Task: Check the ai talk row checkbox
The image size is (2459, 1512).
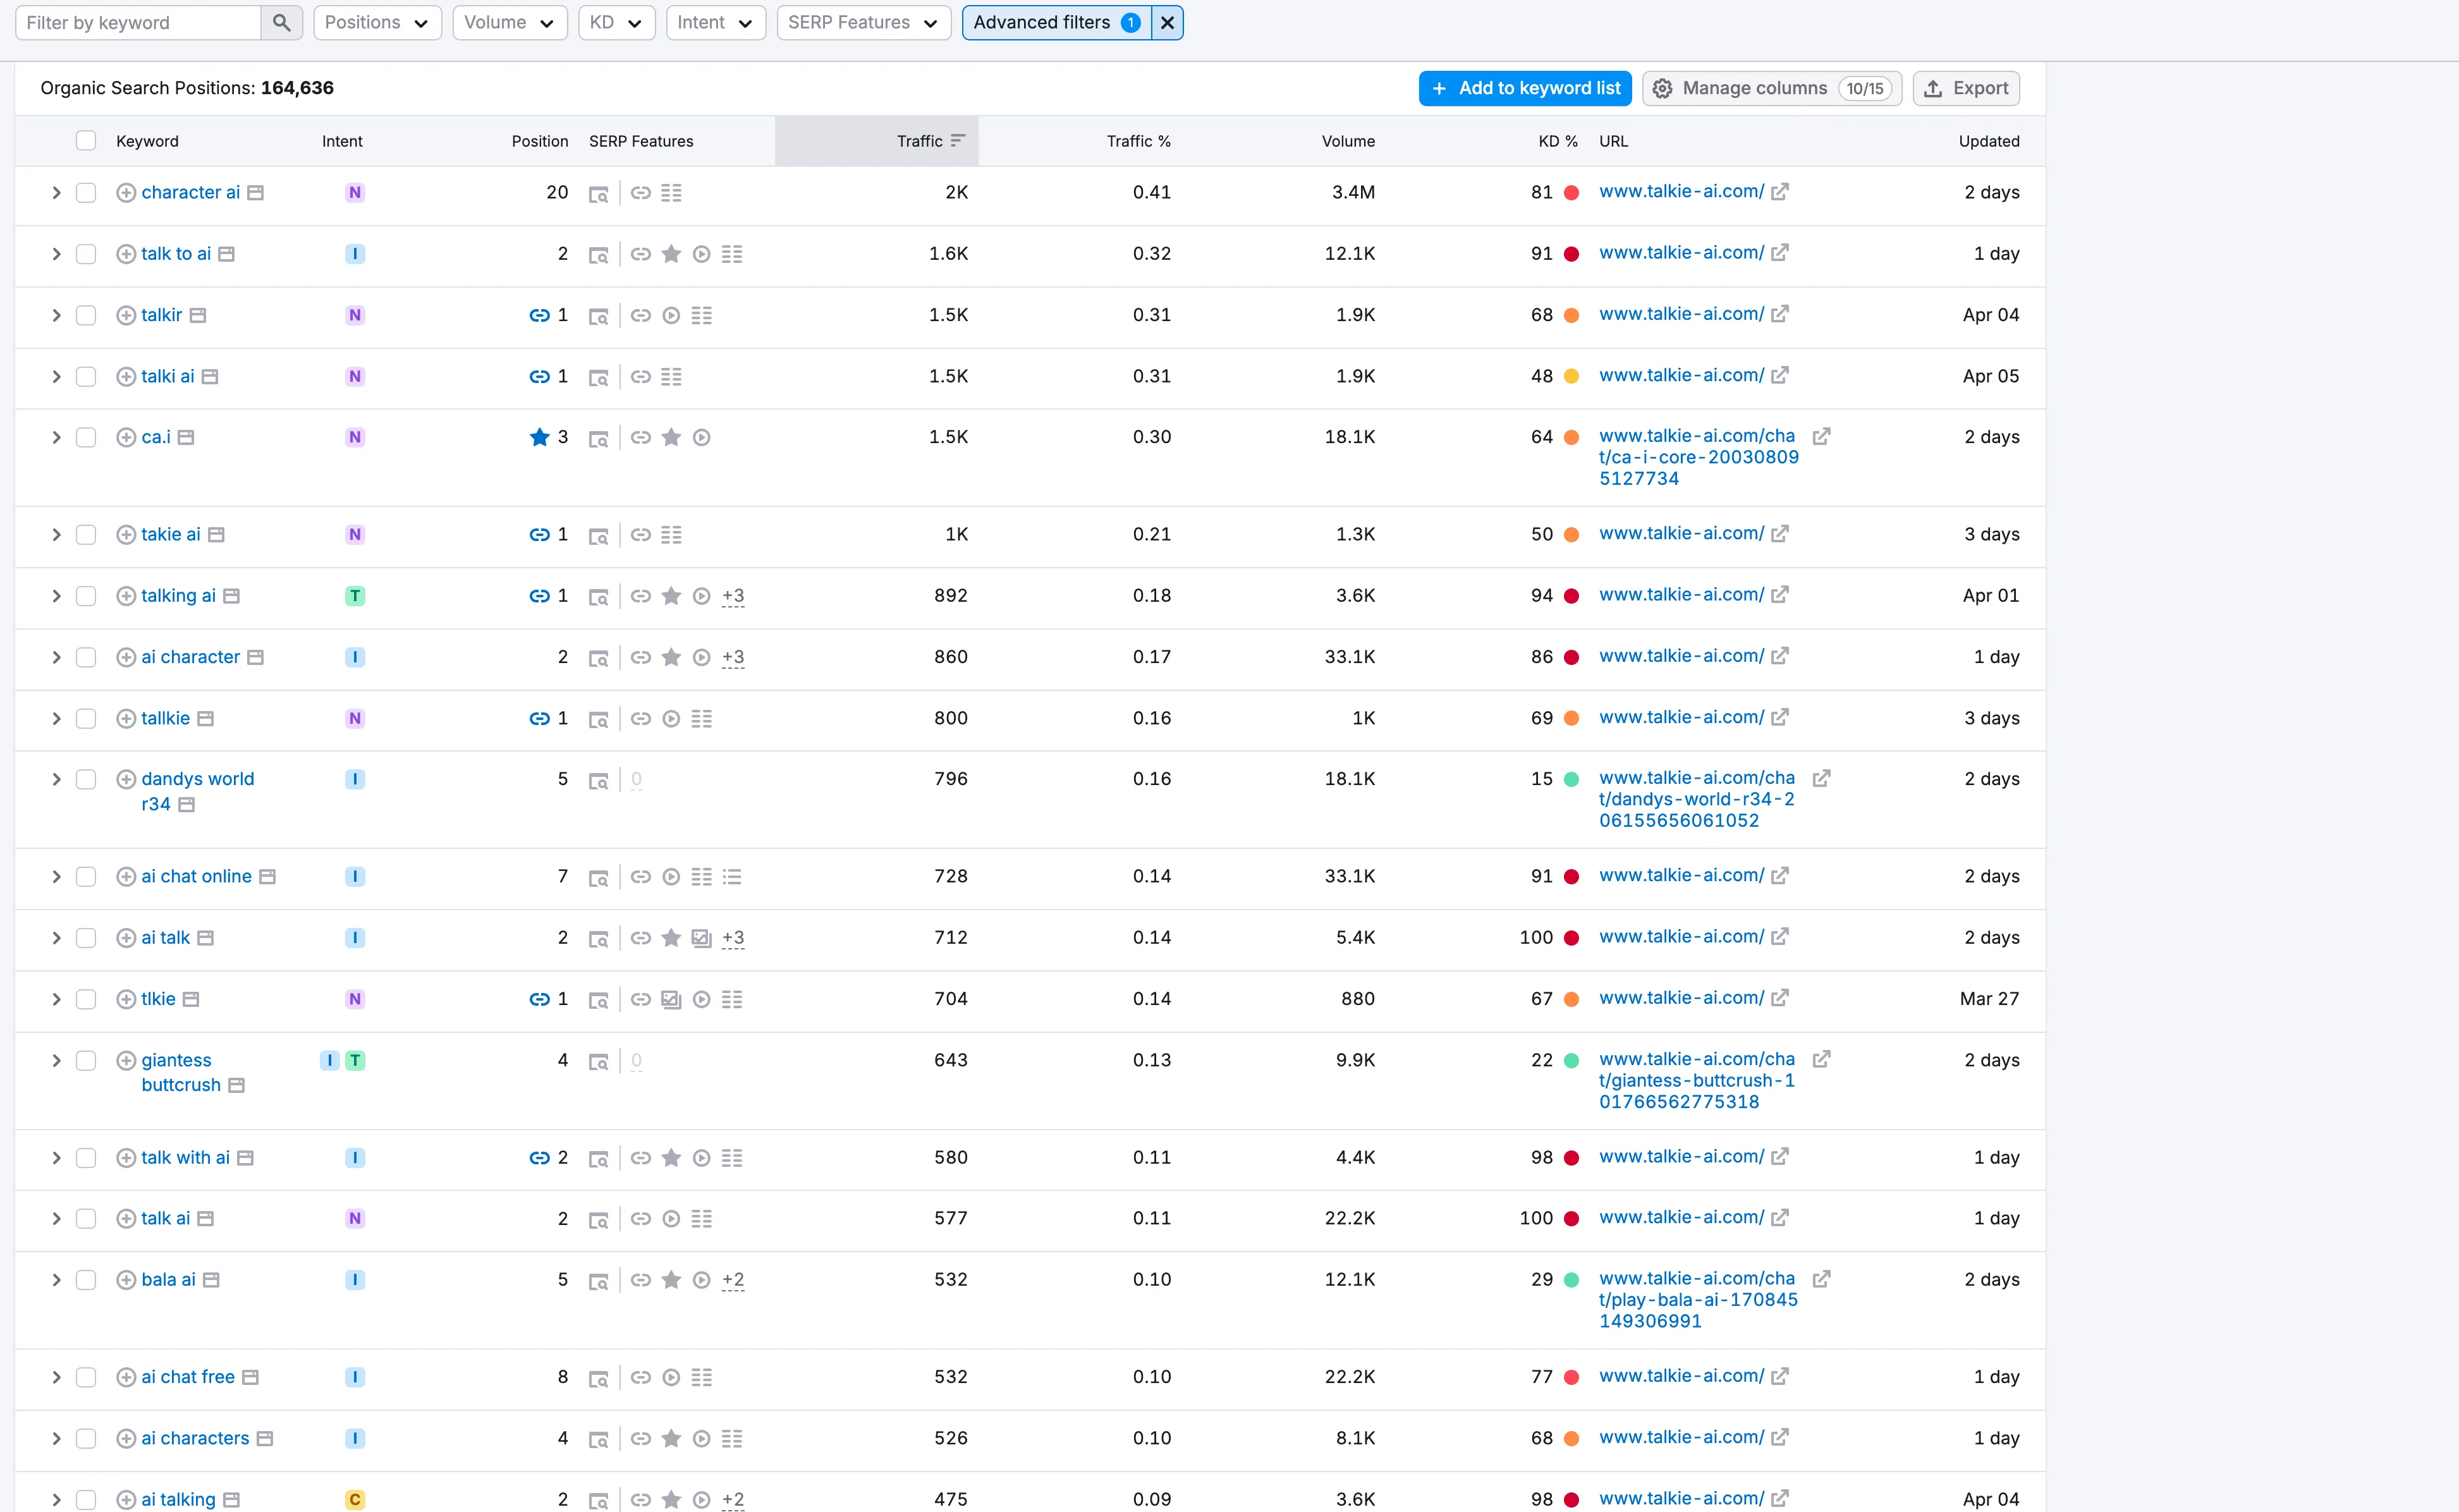Action: (x=86, y=938)
